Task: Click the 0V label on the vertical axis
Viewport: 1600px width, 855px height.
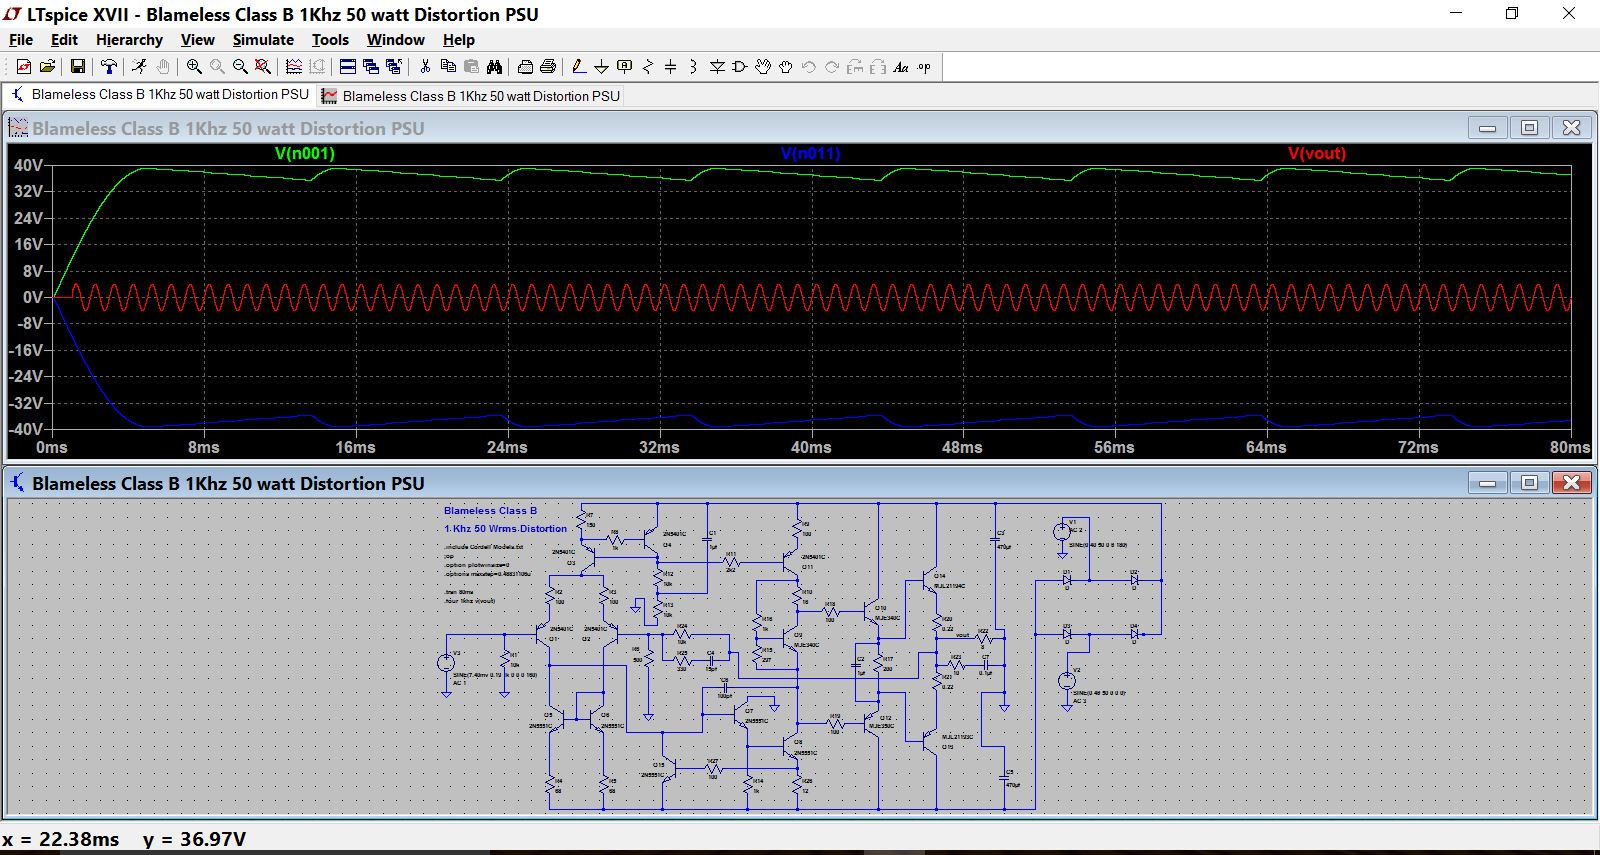Action: click(x=33, y=297)
